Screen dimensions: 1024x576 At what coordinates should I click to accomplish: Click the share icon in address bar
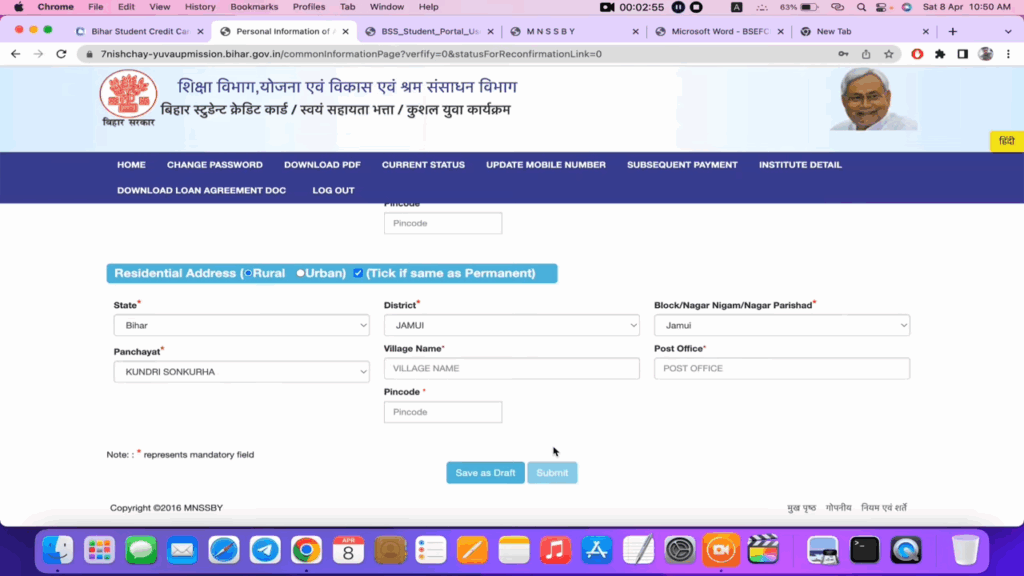pos(866,54)
